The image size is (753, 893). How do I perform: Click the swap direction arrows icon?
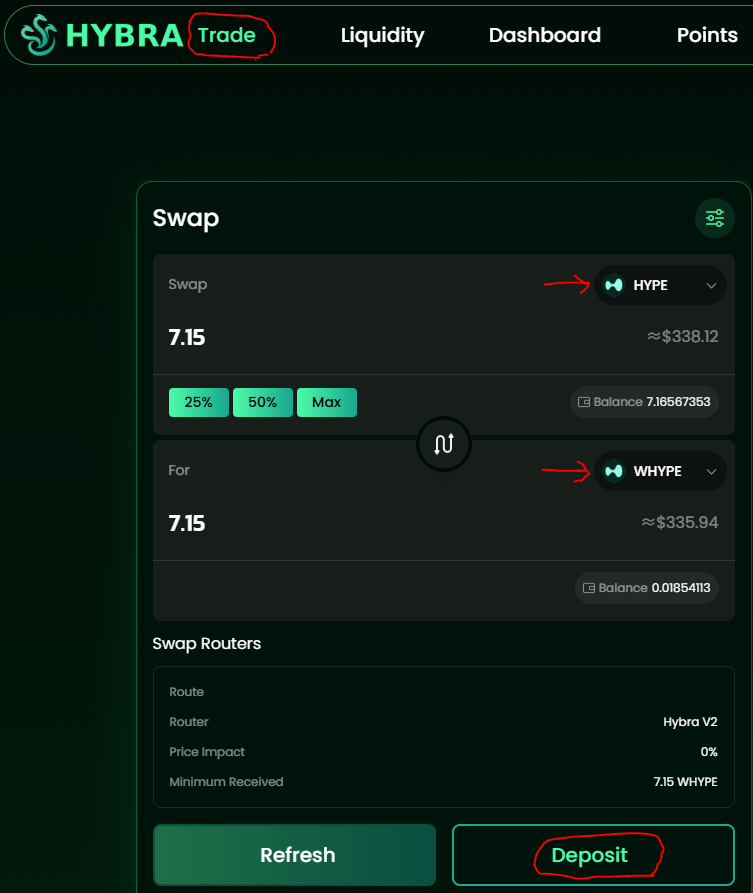click(444, 444)
